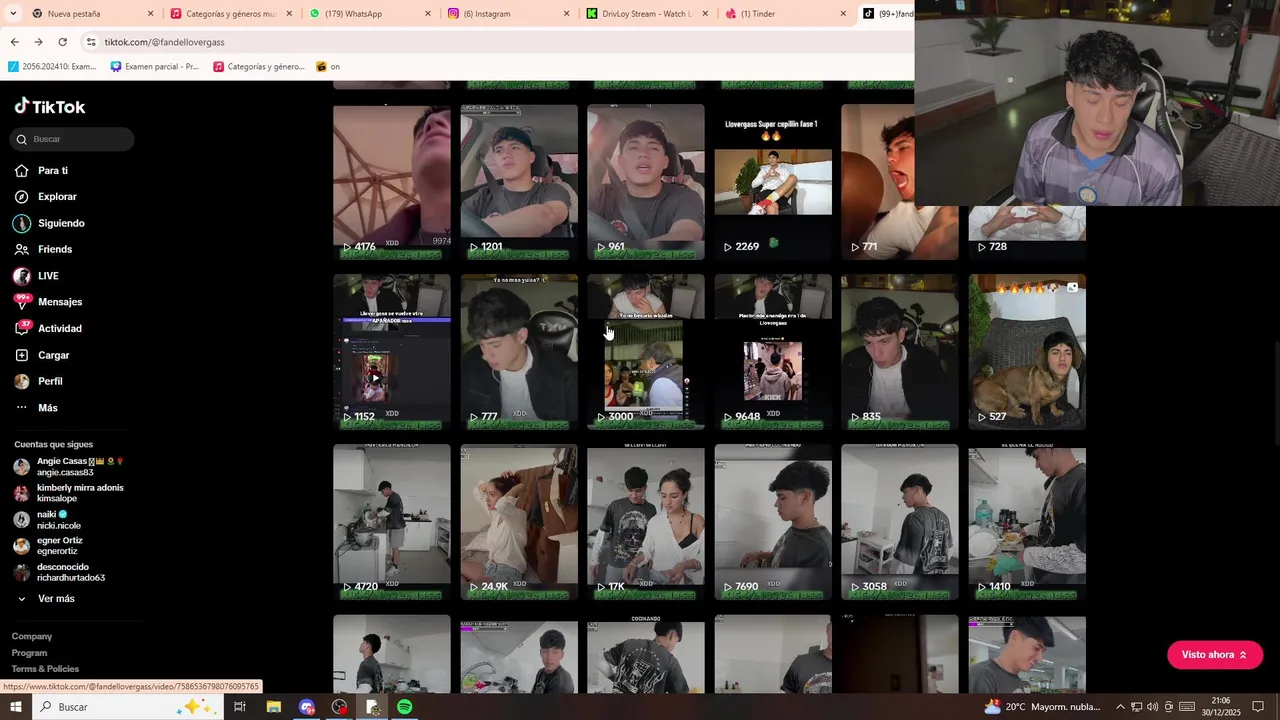Show hidden system tray icons

coord(1120,707)
